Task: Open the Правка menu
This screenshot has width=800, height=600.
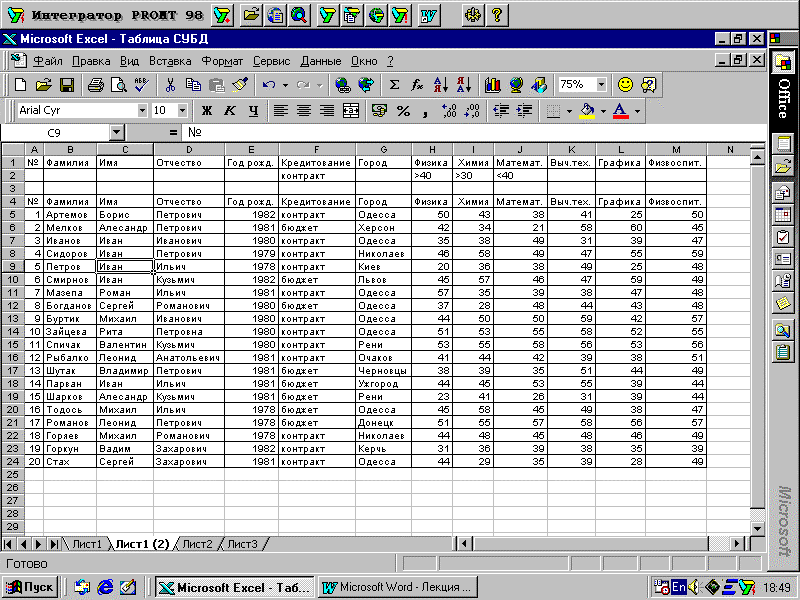Action: tap(91, 61)
